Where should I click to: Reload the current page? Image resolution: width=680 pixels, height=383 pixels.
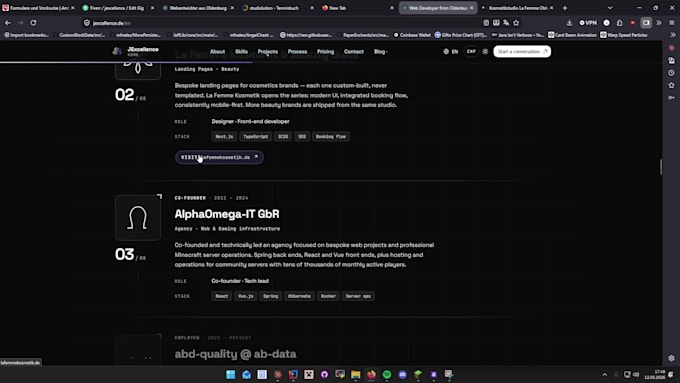pos(33,23)
